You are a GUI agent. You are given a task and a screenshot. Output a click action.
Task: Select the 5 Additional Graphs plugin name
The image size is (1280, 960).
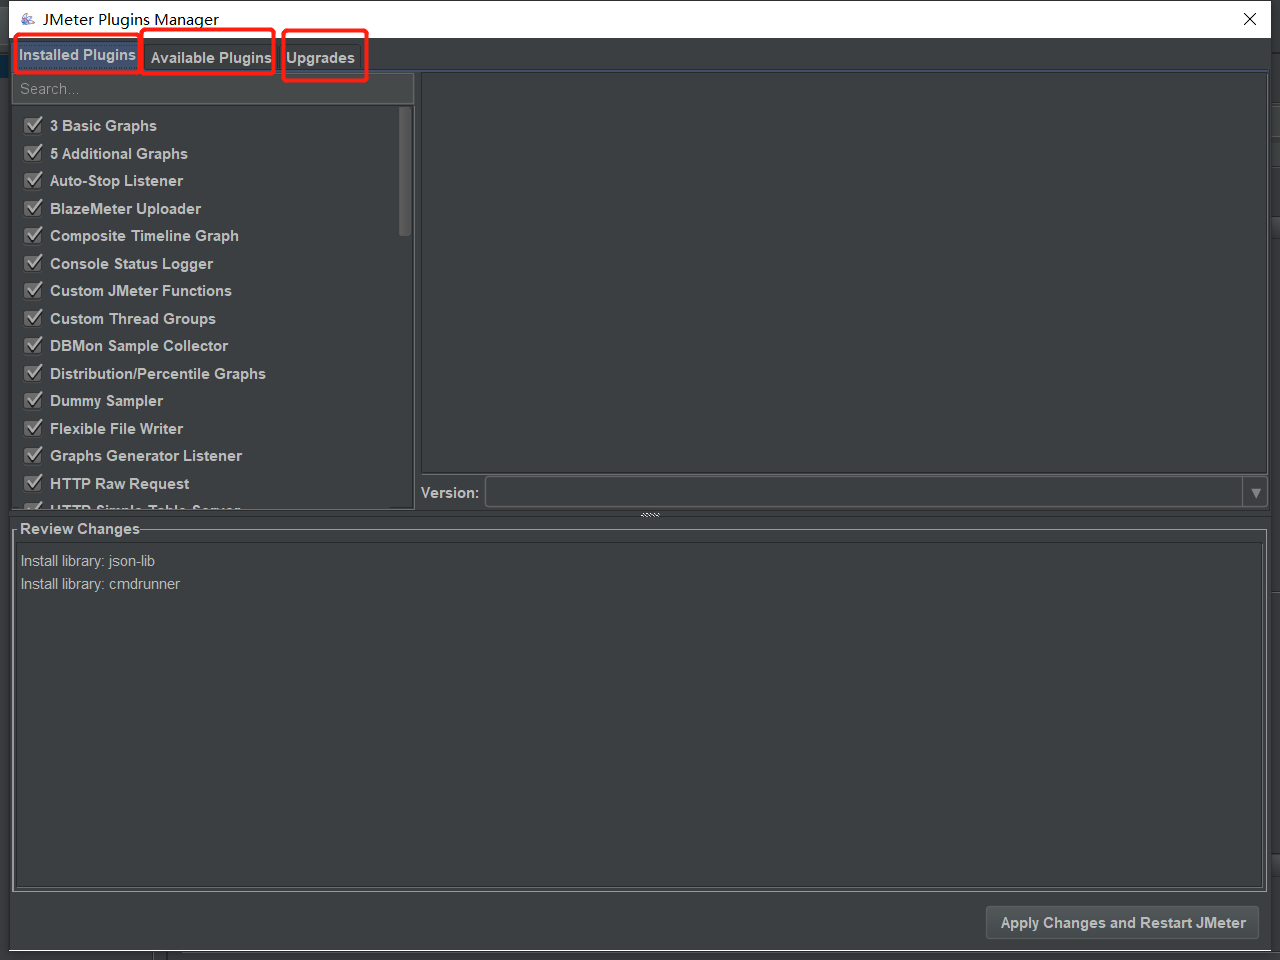119,154
